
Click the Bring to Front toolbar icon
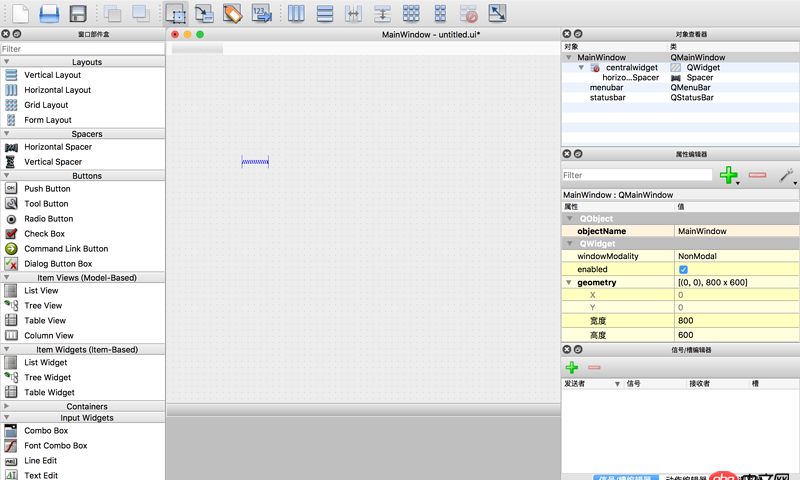point(141,13)
